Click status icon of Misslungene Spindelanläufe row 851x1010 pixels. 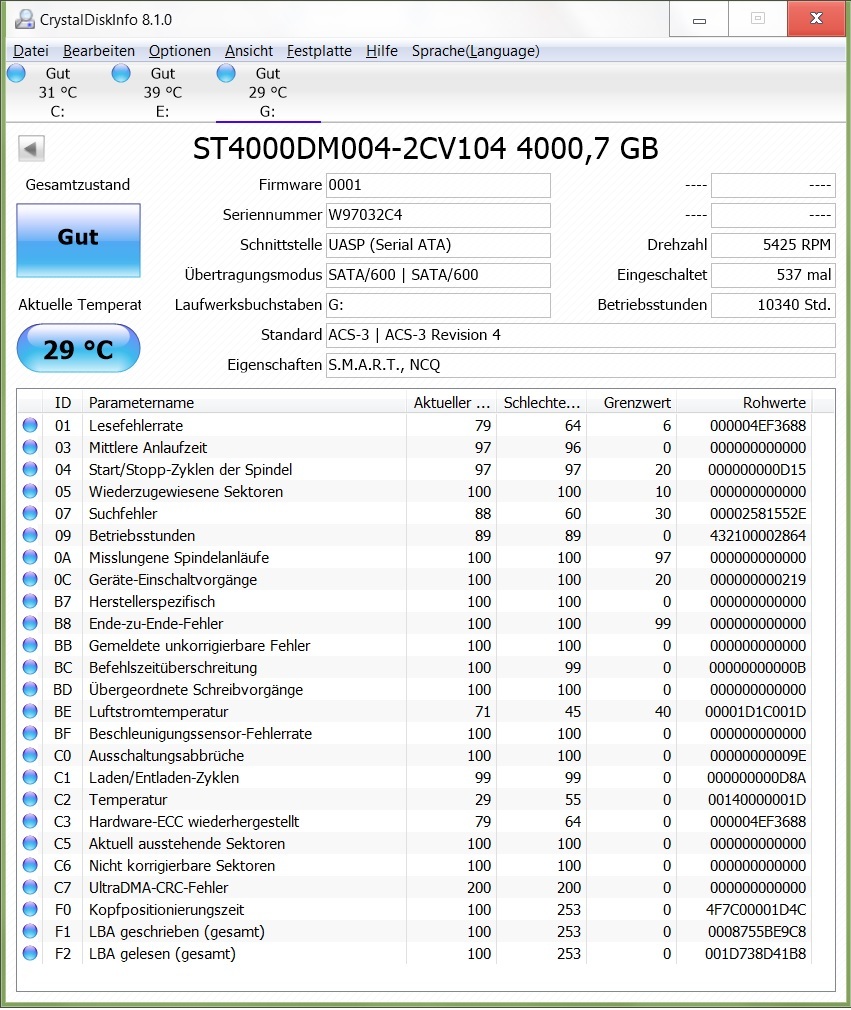pyautogui.click(x=30, y=557)
